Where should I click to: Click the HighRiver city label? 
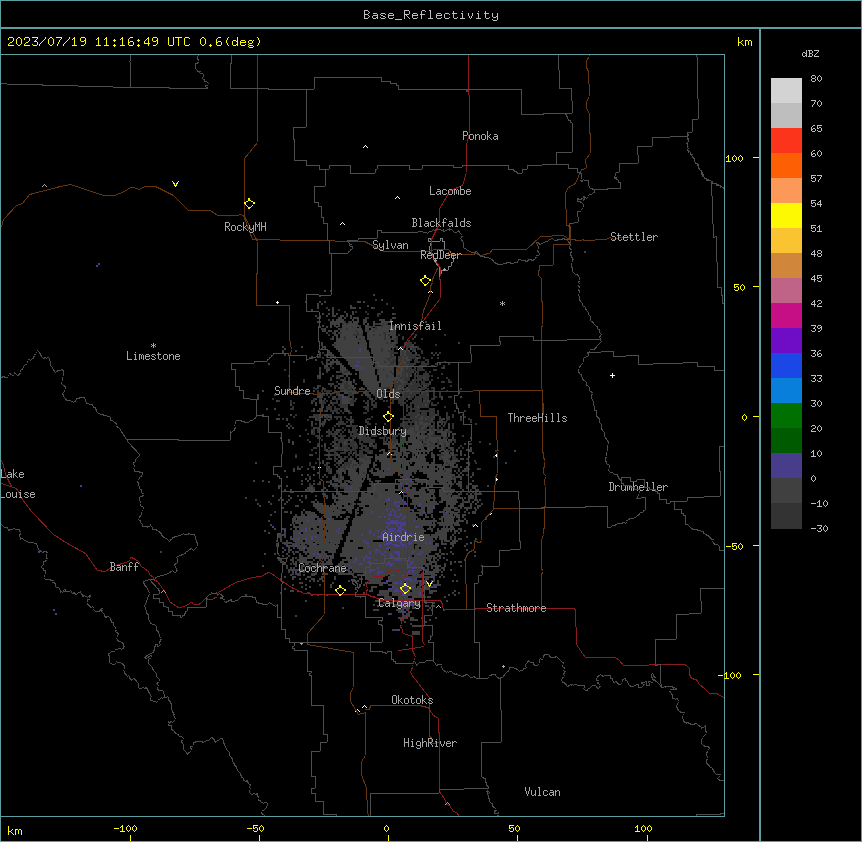point(430,743)
